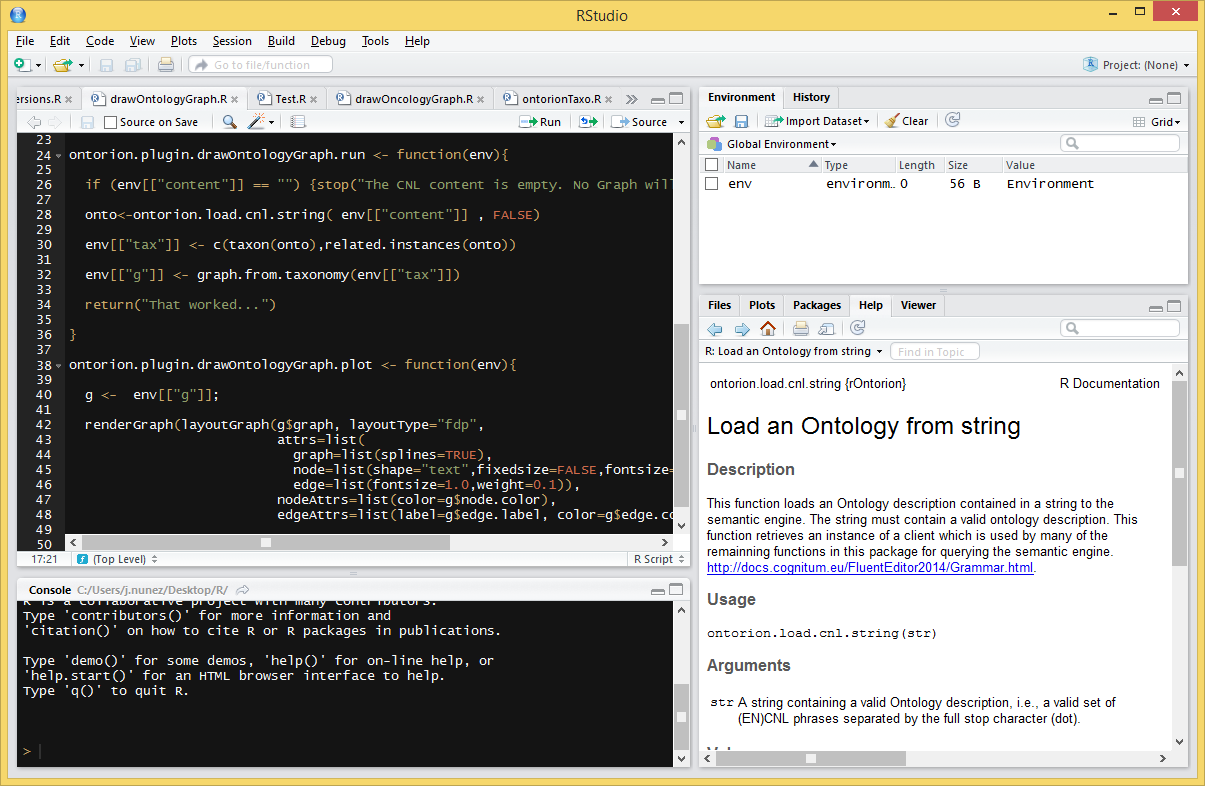The height and width of the screenshot is (786, 1205).
Task: Clear the workspace with the broom icon
Action: click(x=905, y=120)
